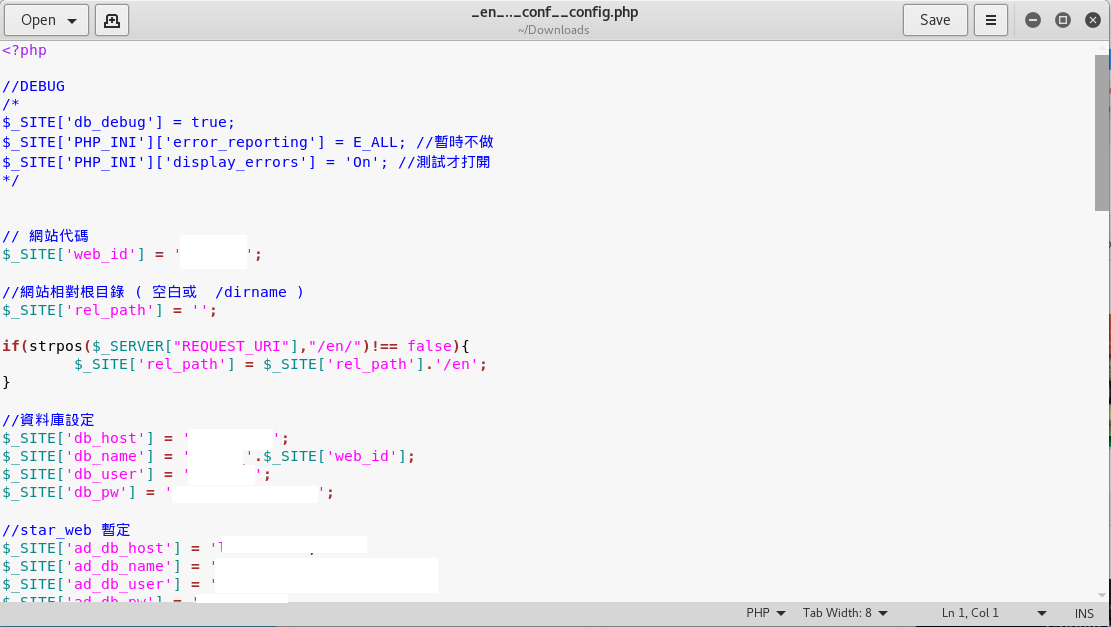
Task: Click the db_name line
Action: tap(208, 456)
